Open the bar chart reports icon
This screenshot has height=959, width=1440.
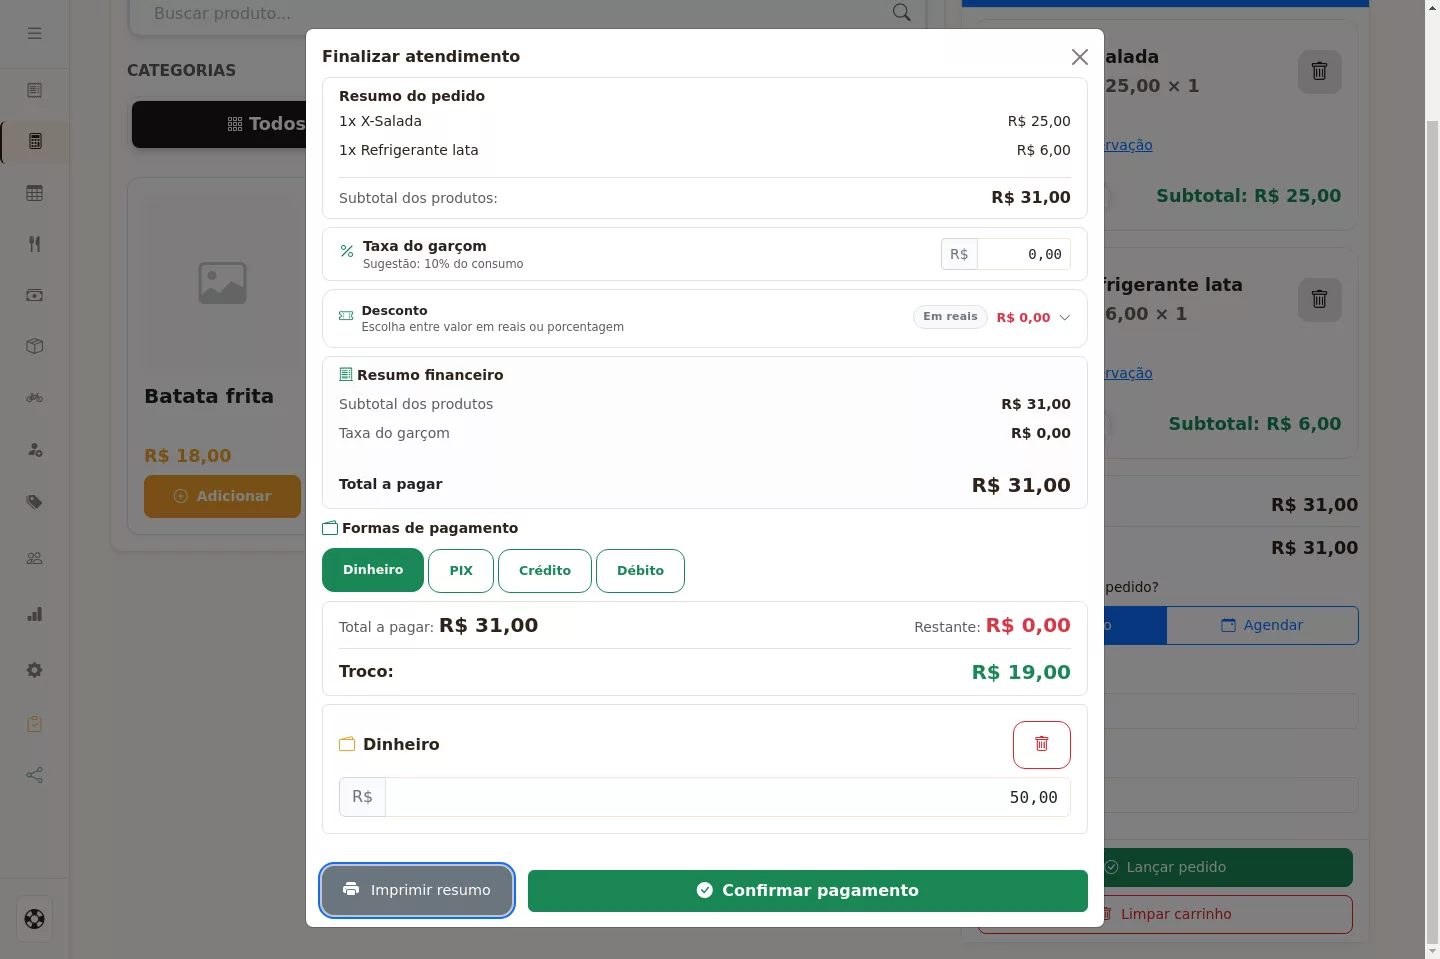click(x=35, y=614)
